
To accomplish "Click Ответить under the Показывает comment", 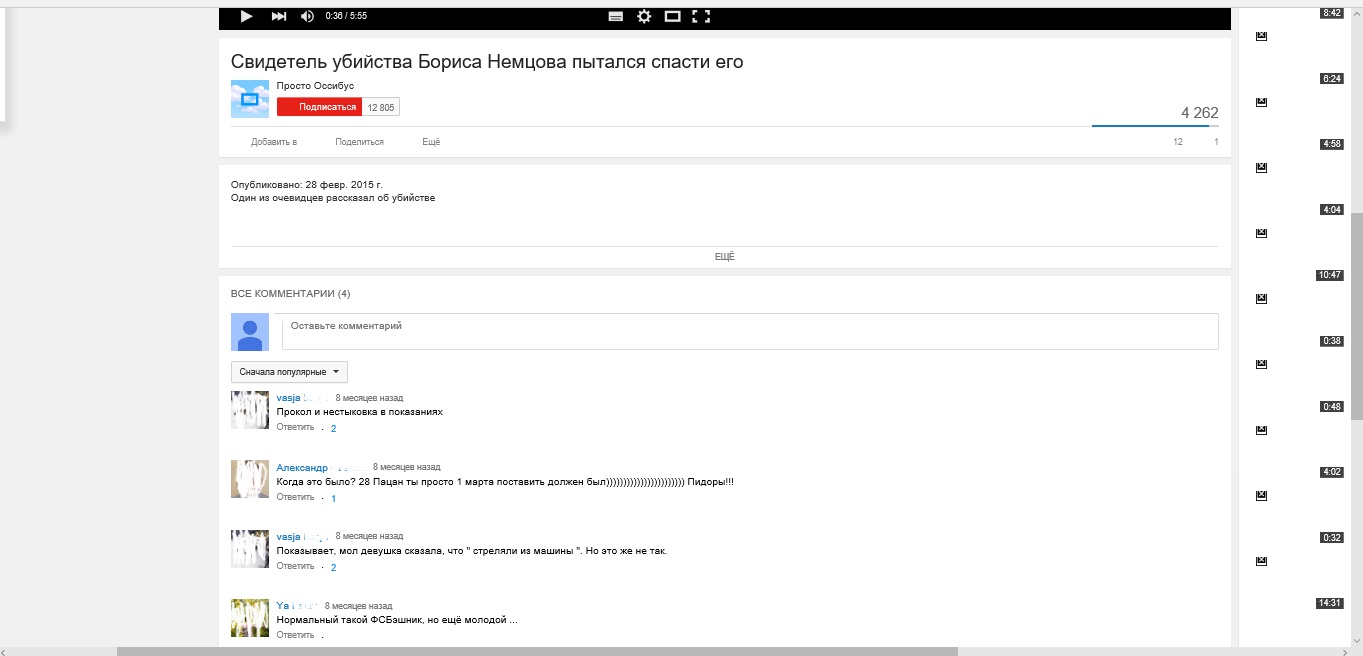I will point(295,566).
